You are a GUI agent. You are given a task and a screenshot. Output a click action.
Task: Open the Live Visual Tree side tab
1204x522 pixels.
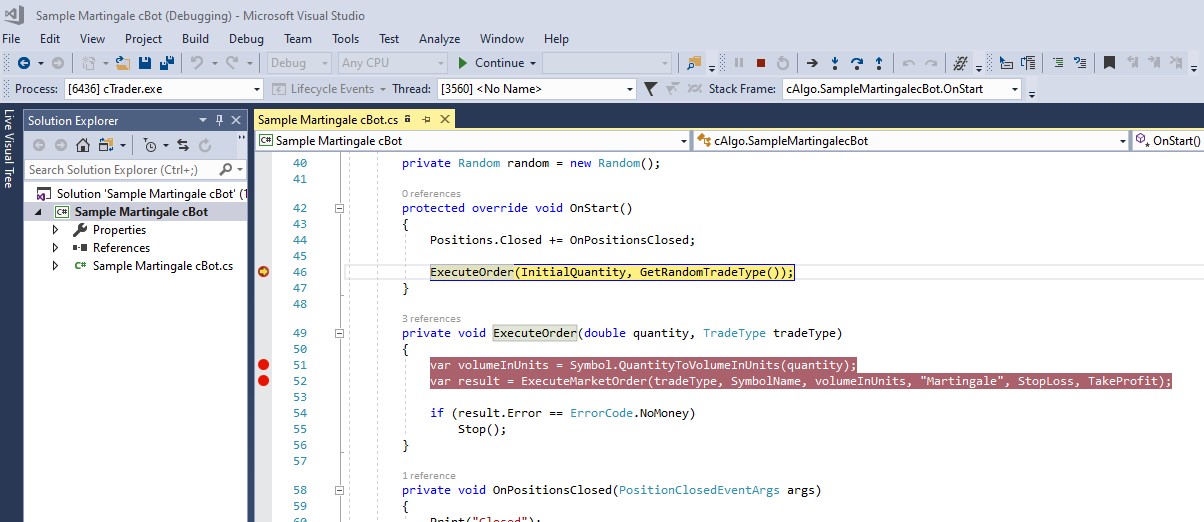coord(9,149)
